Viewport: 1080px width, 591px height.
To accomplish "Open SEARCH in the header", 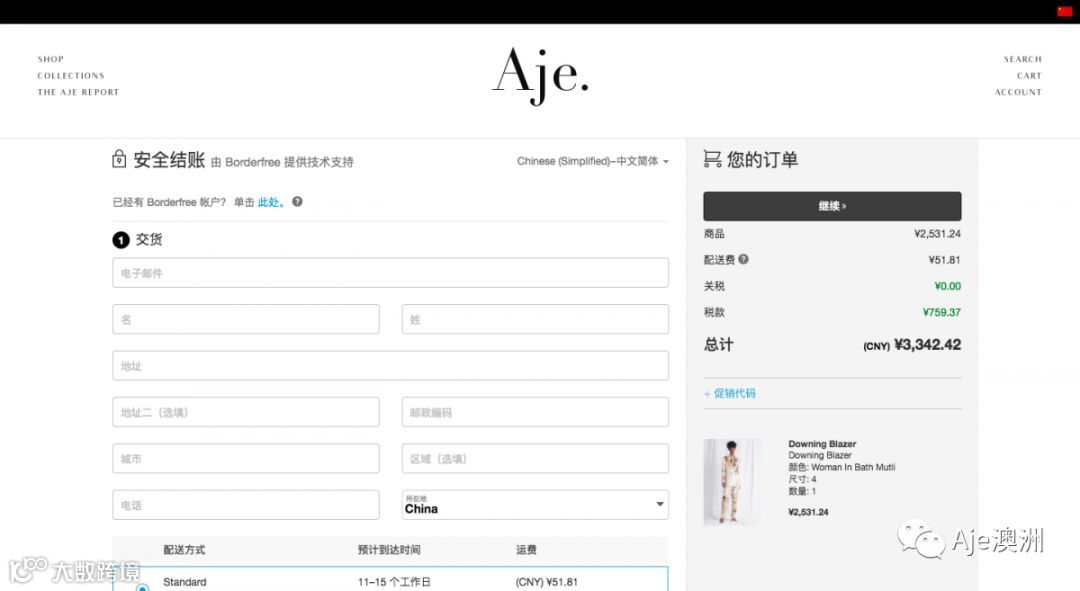I will [1022, 59].
